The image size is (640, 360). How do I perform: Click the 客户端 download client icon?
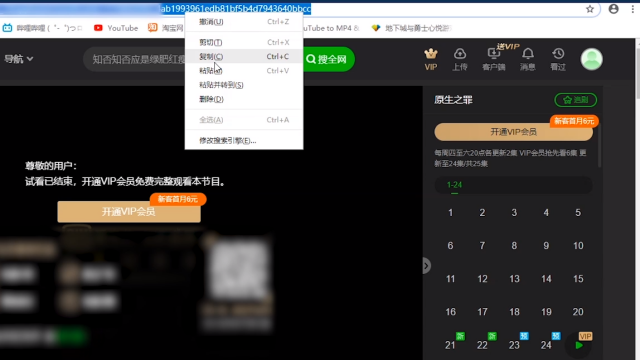click(x=493, y=59)
